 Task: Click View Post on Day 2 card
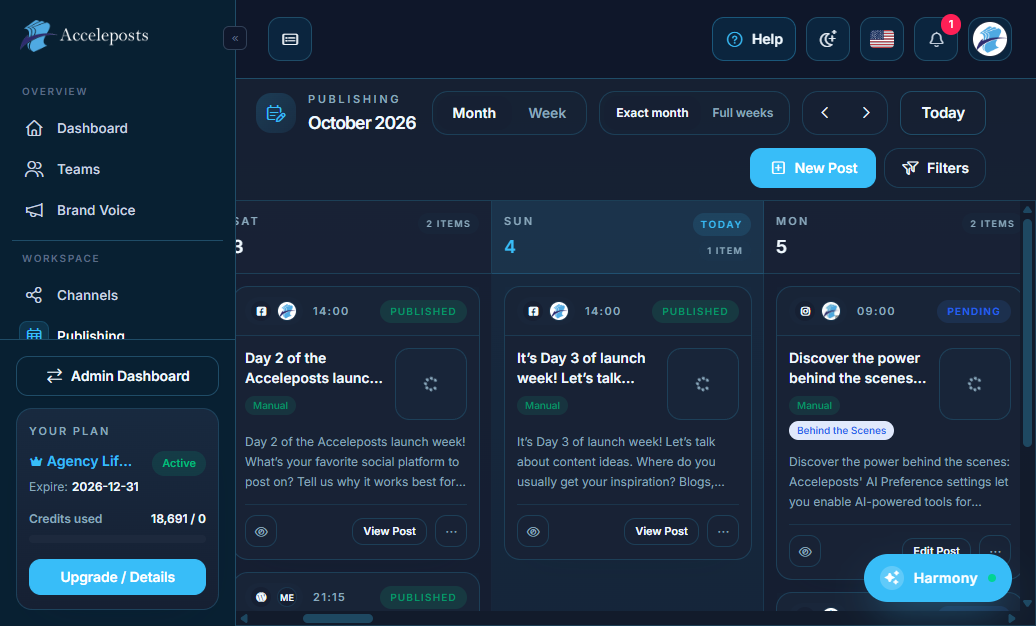(390, 531)
